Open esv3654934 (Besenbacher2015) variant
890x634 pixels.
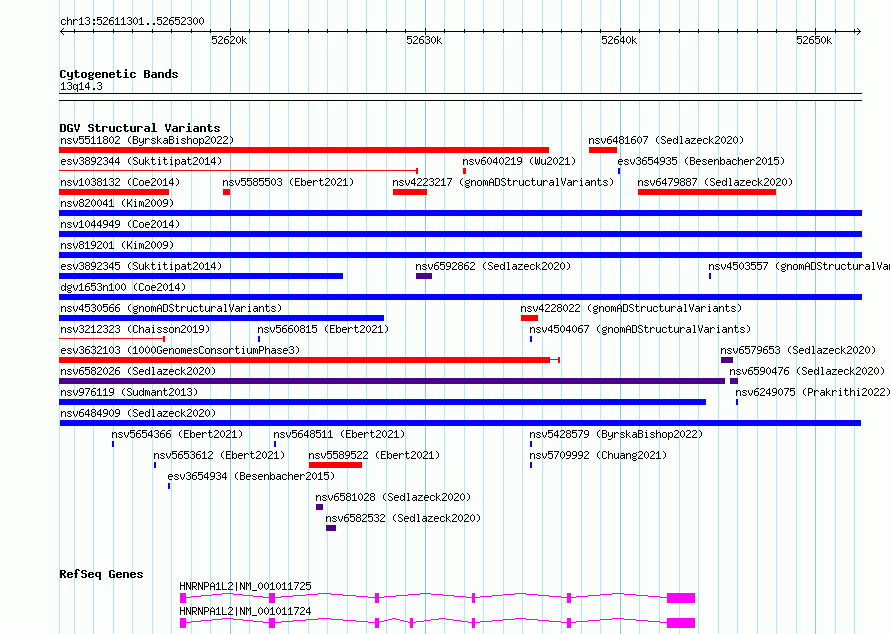pyautogui.click(x=251, y=476)
